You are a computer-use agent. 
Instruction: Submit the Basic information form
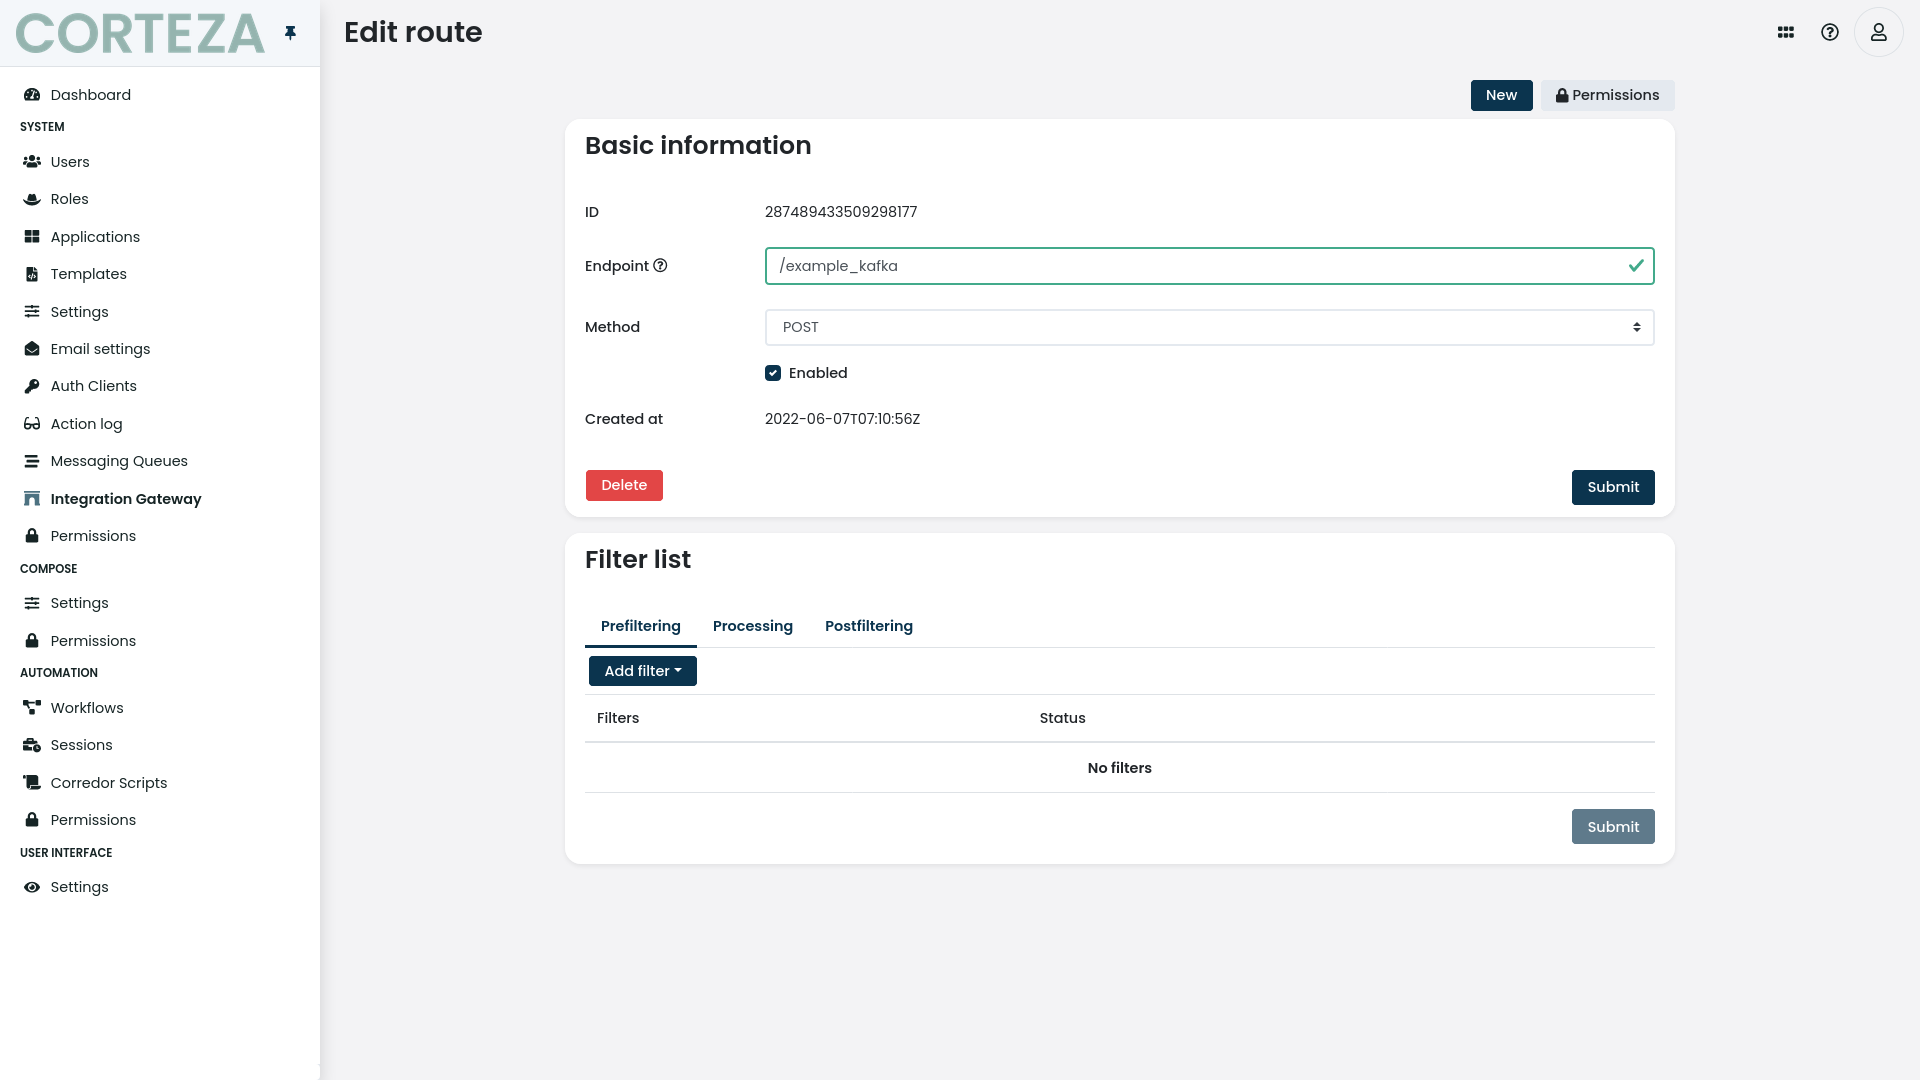[x=1613, y=487]
